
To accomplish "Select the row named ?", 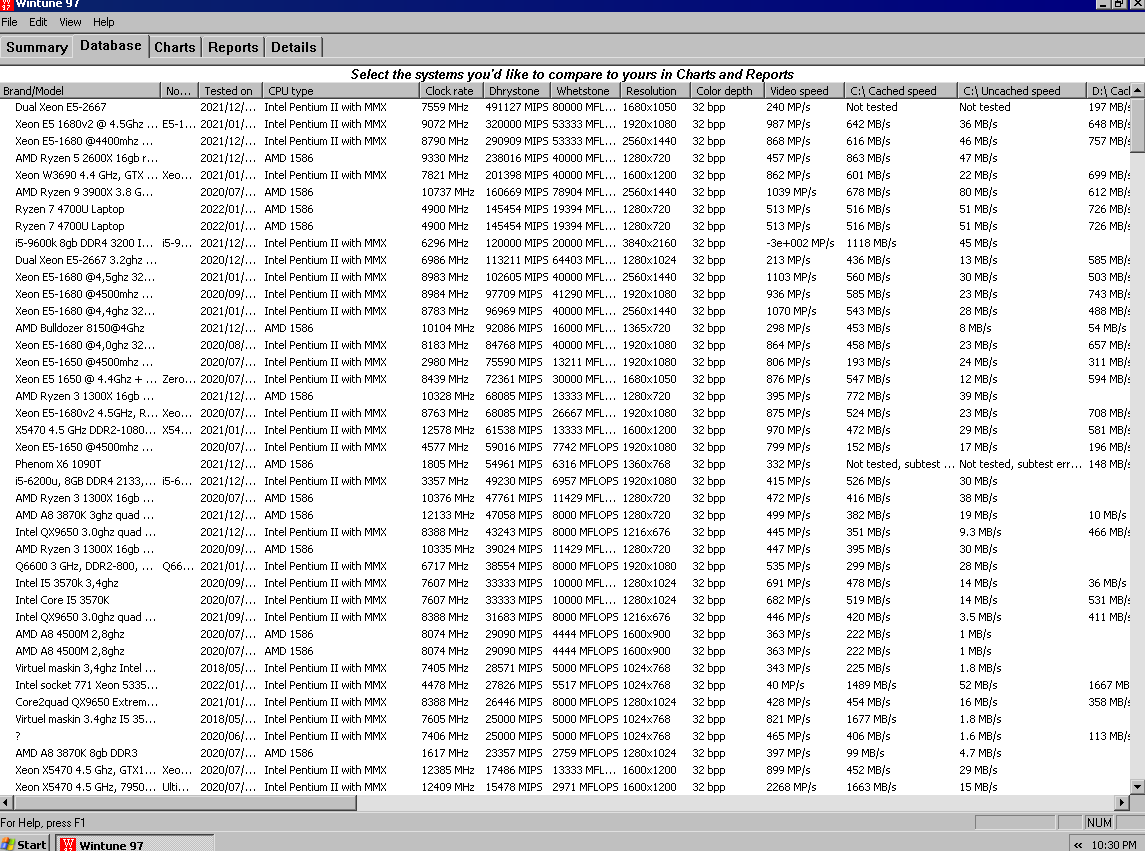I will [565, 736].
